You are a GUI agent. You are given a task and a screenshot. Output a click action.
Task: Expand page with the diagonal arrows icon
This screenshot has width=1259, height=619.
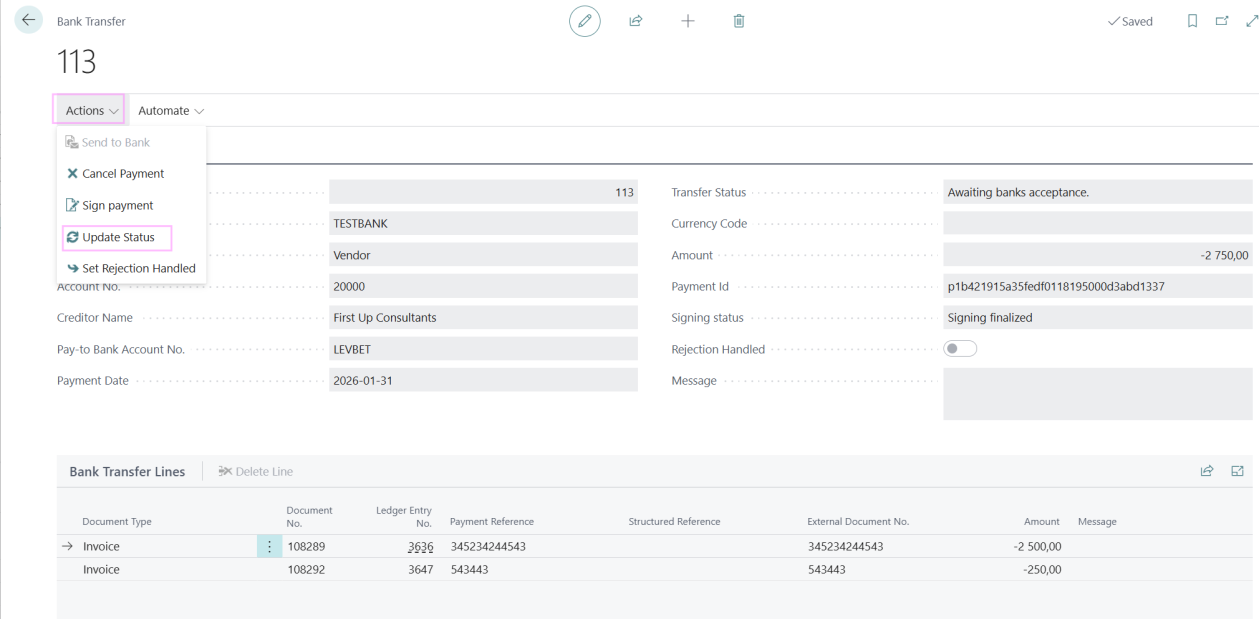click(x=1251, y=21)
